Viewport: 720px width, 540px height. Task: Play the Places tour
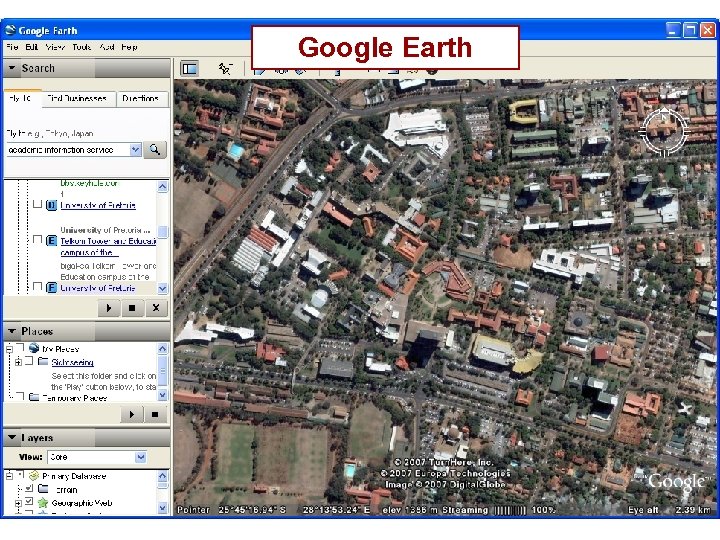pos(132,415)
